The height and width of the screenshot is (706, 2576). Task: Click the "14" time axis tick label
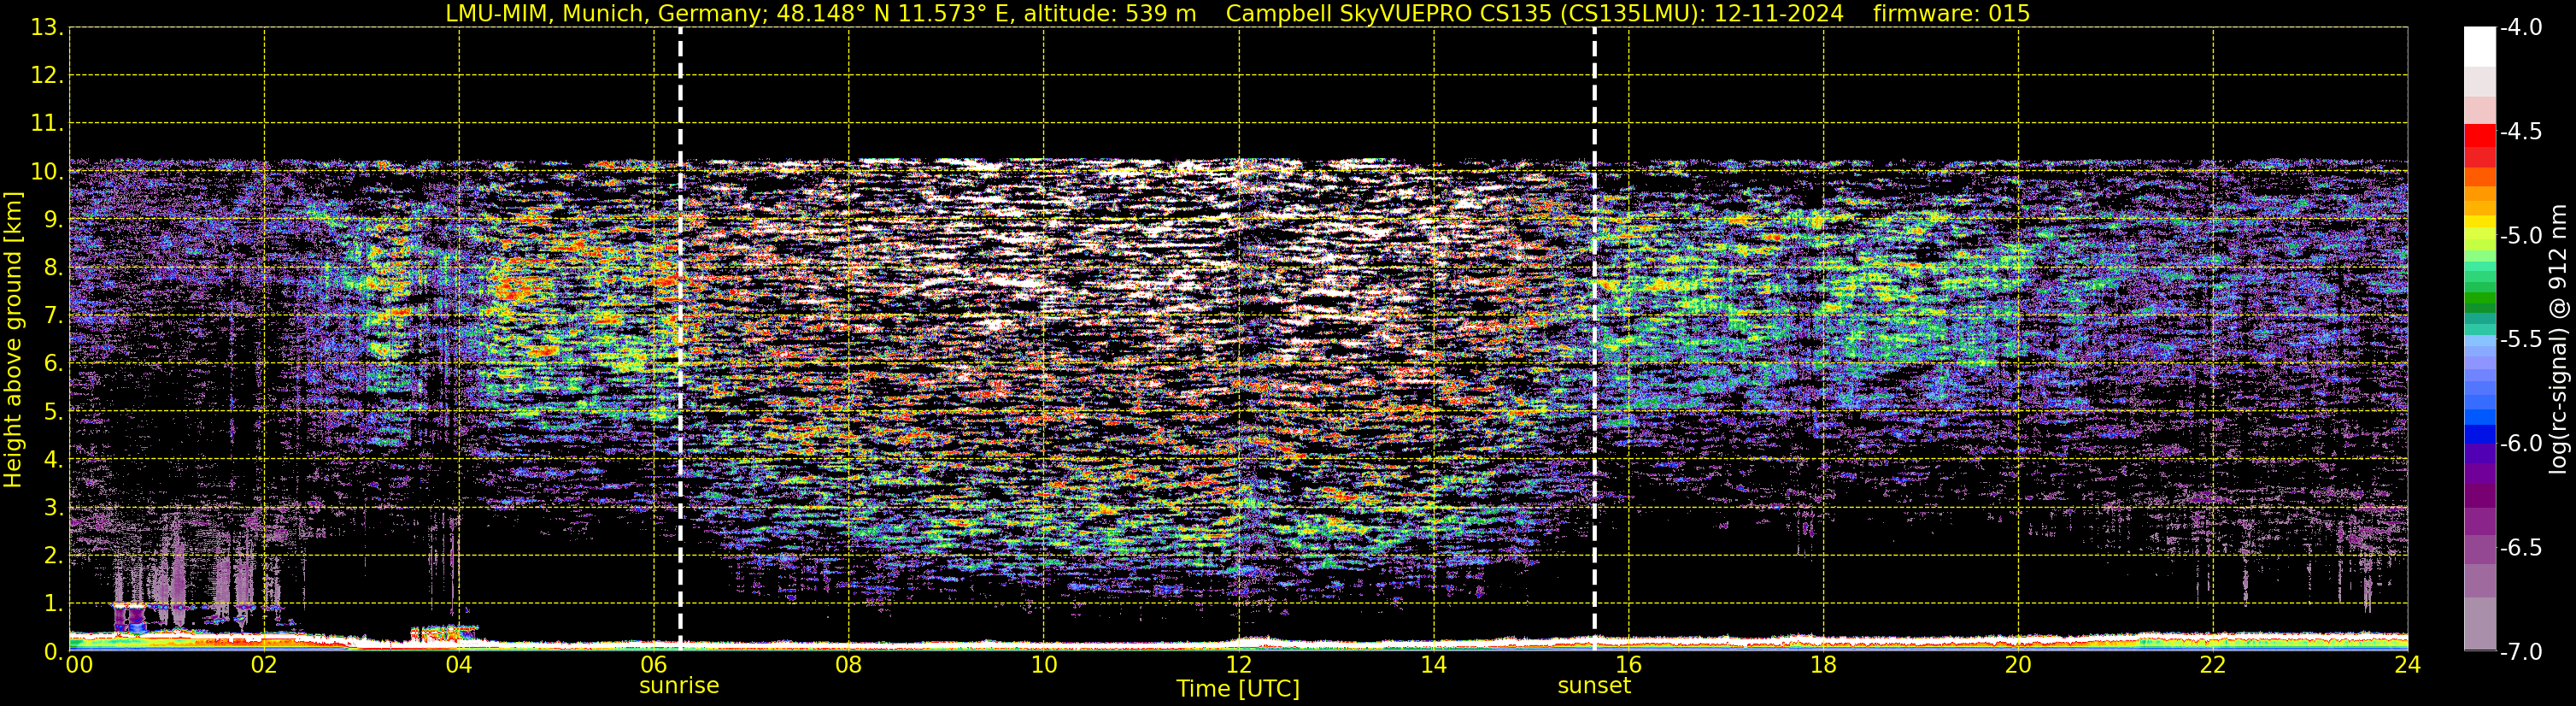tap(1434, 665)
